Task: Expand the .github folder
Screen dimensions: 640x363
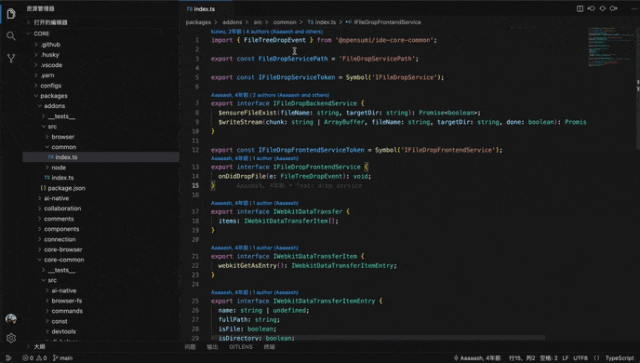Action: coord(51,45)
